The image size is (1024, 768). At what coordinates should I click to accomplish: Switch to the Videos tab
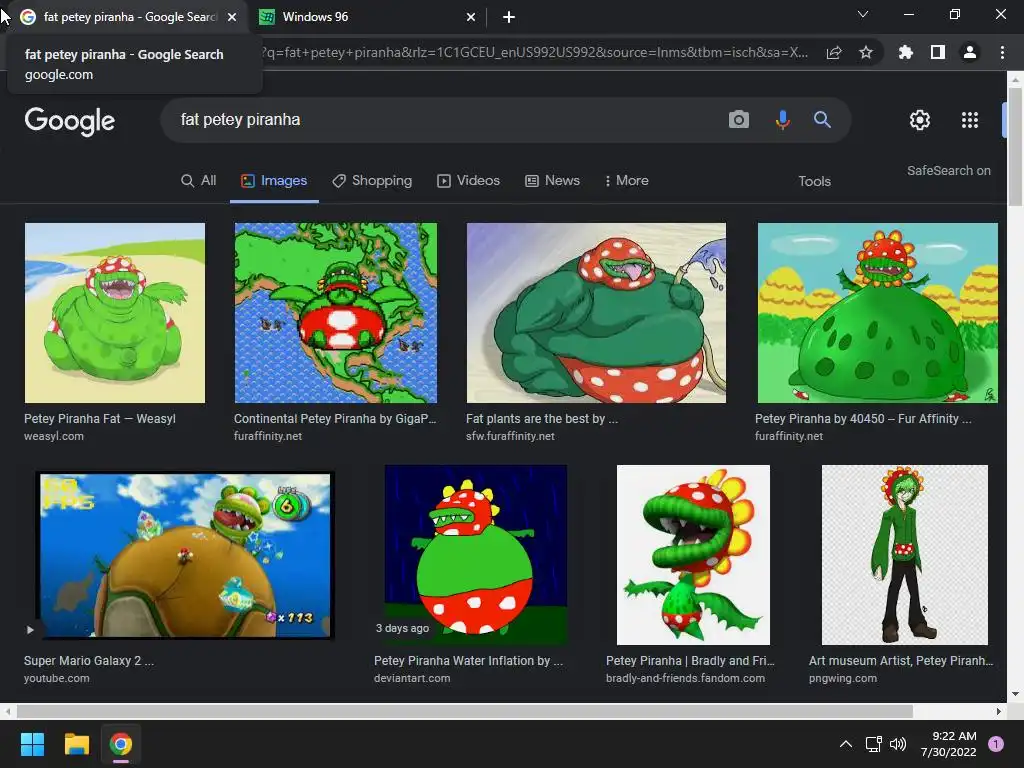(x=468, y=181)
